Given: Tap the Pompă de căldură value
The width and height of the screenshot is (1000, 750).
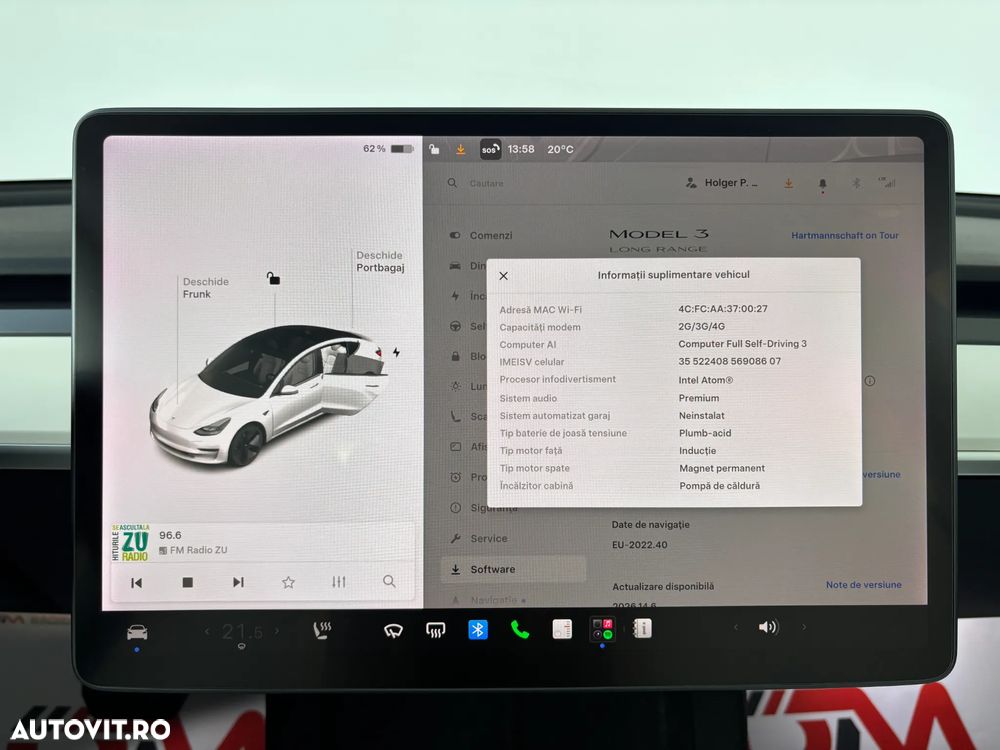Looking at the screenshot, I should 719,486.
